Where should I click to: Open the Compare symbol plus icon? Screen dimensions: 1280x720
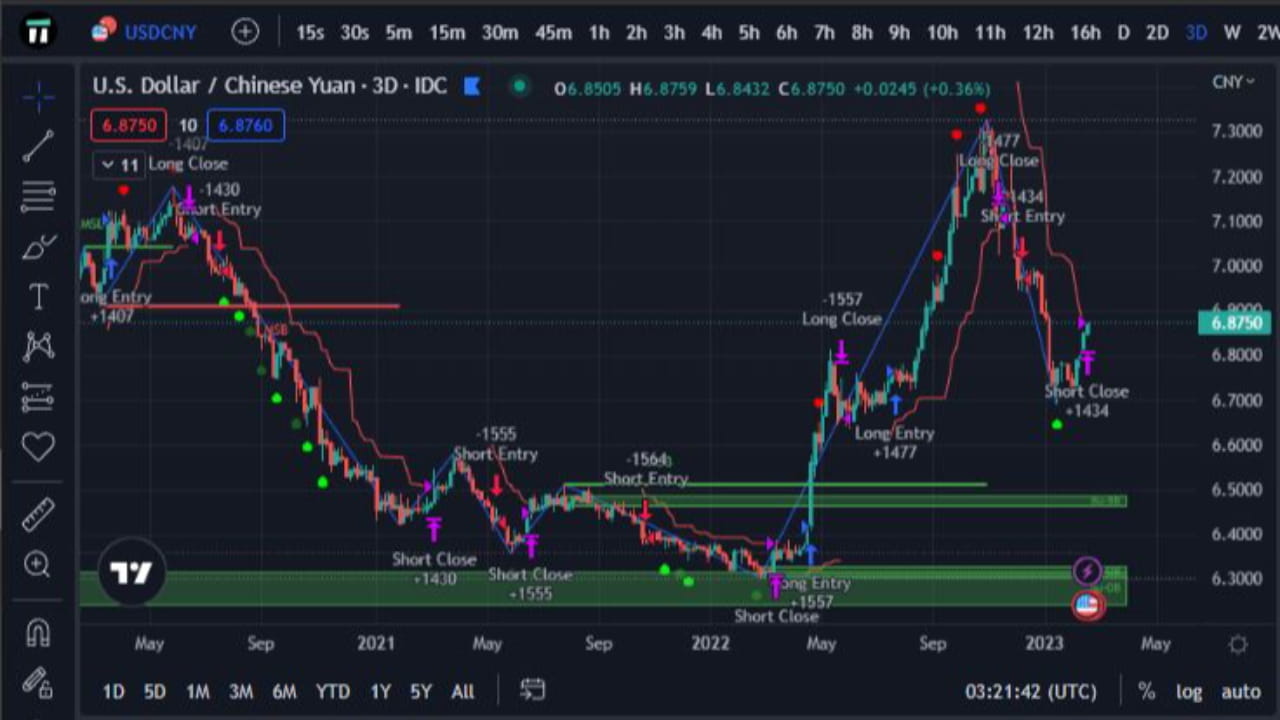245,32
